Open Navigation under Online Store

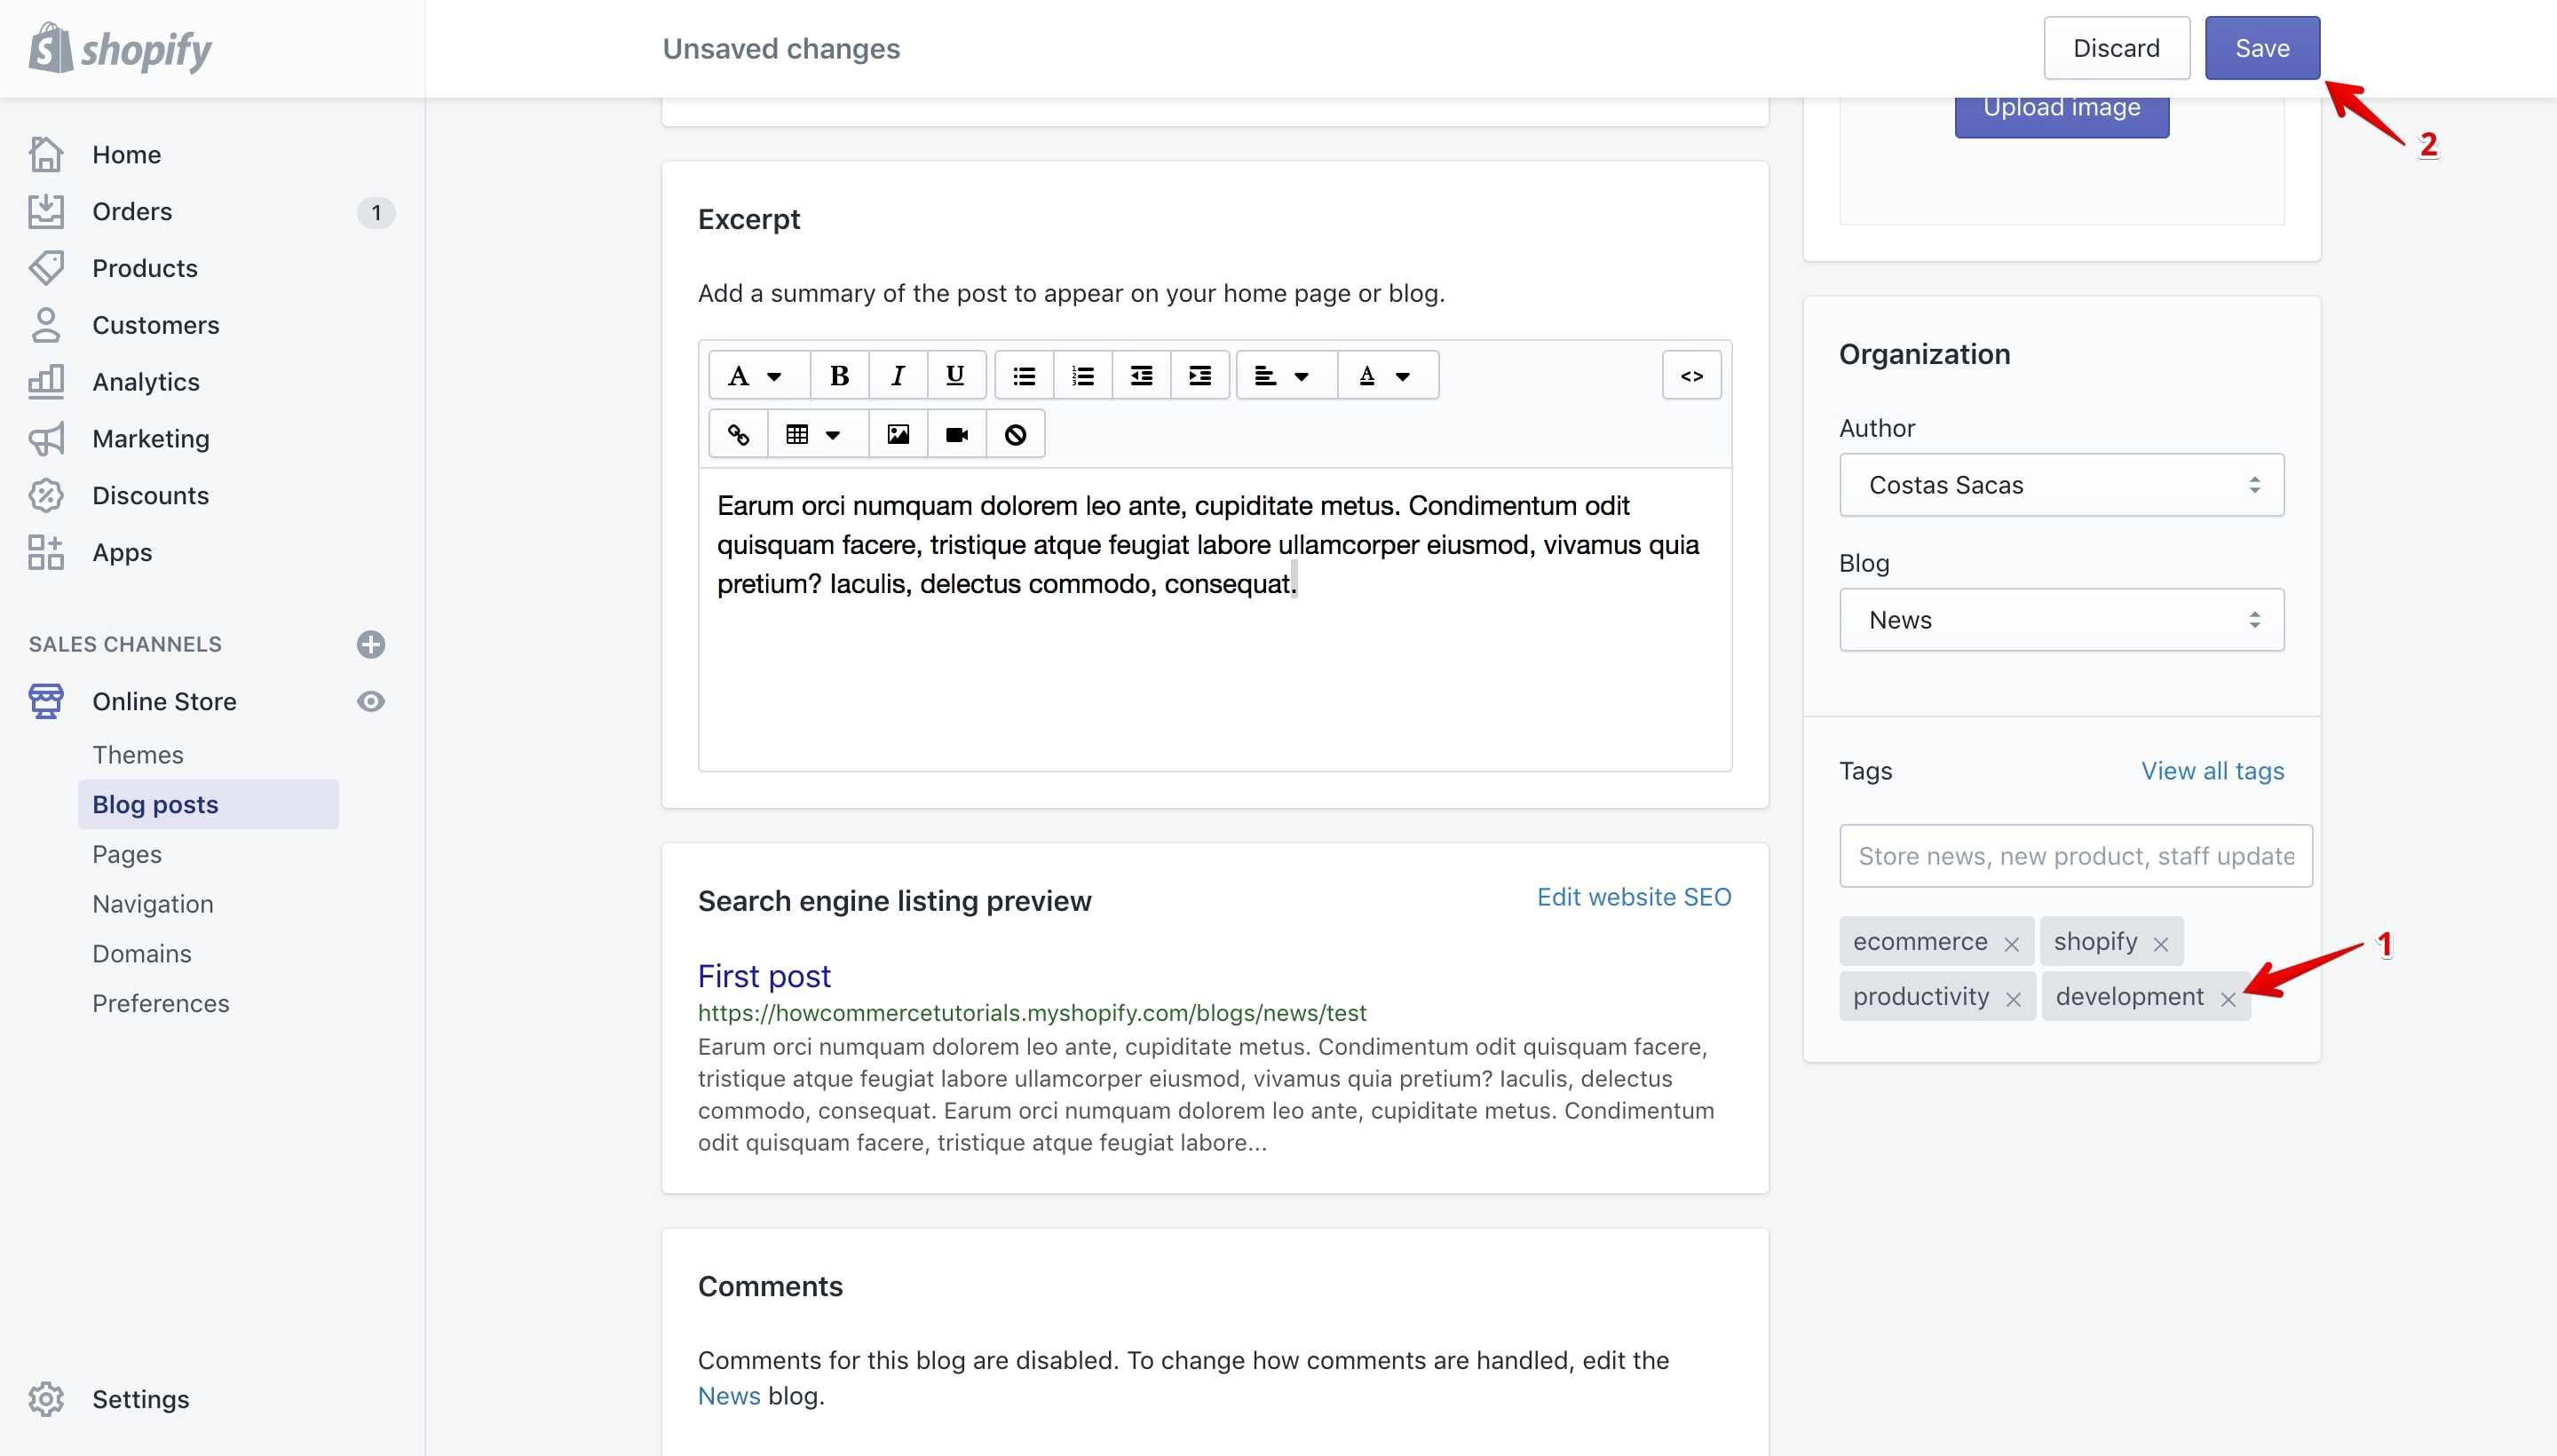153,904
